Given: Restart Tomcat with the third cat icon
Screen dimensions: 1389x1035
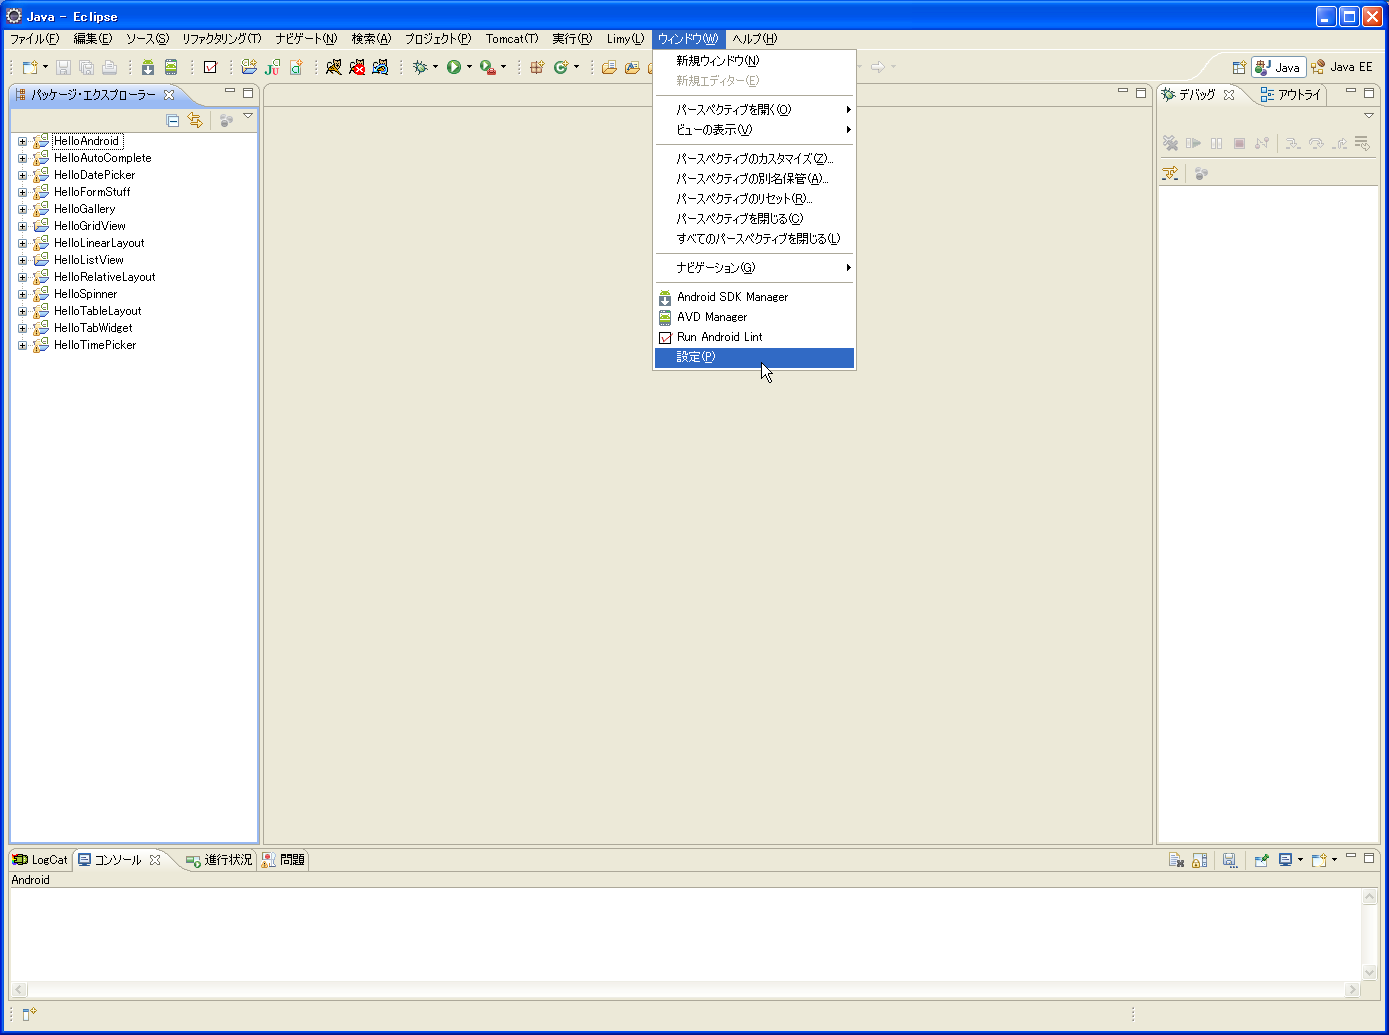Looking at the screenshot, I should pyautogui.click(x=380, y=67).
